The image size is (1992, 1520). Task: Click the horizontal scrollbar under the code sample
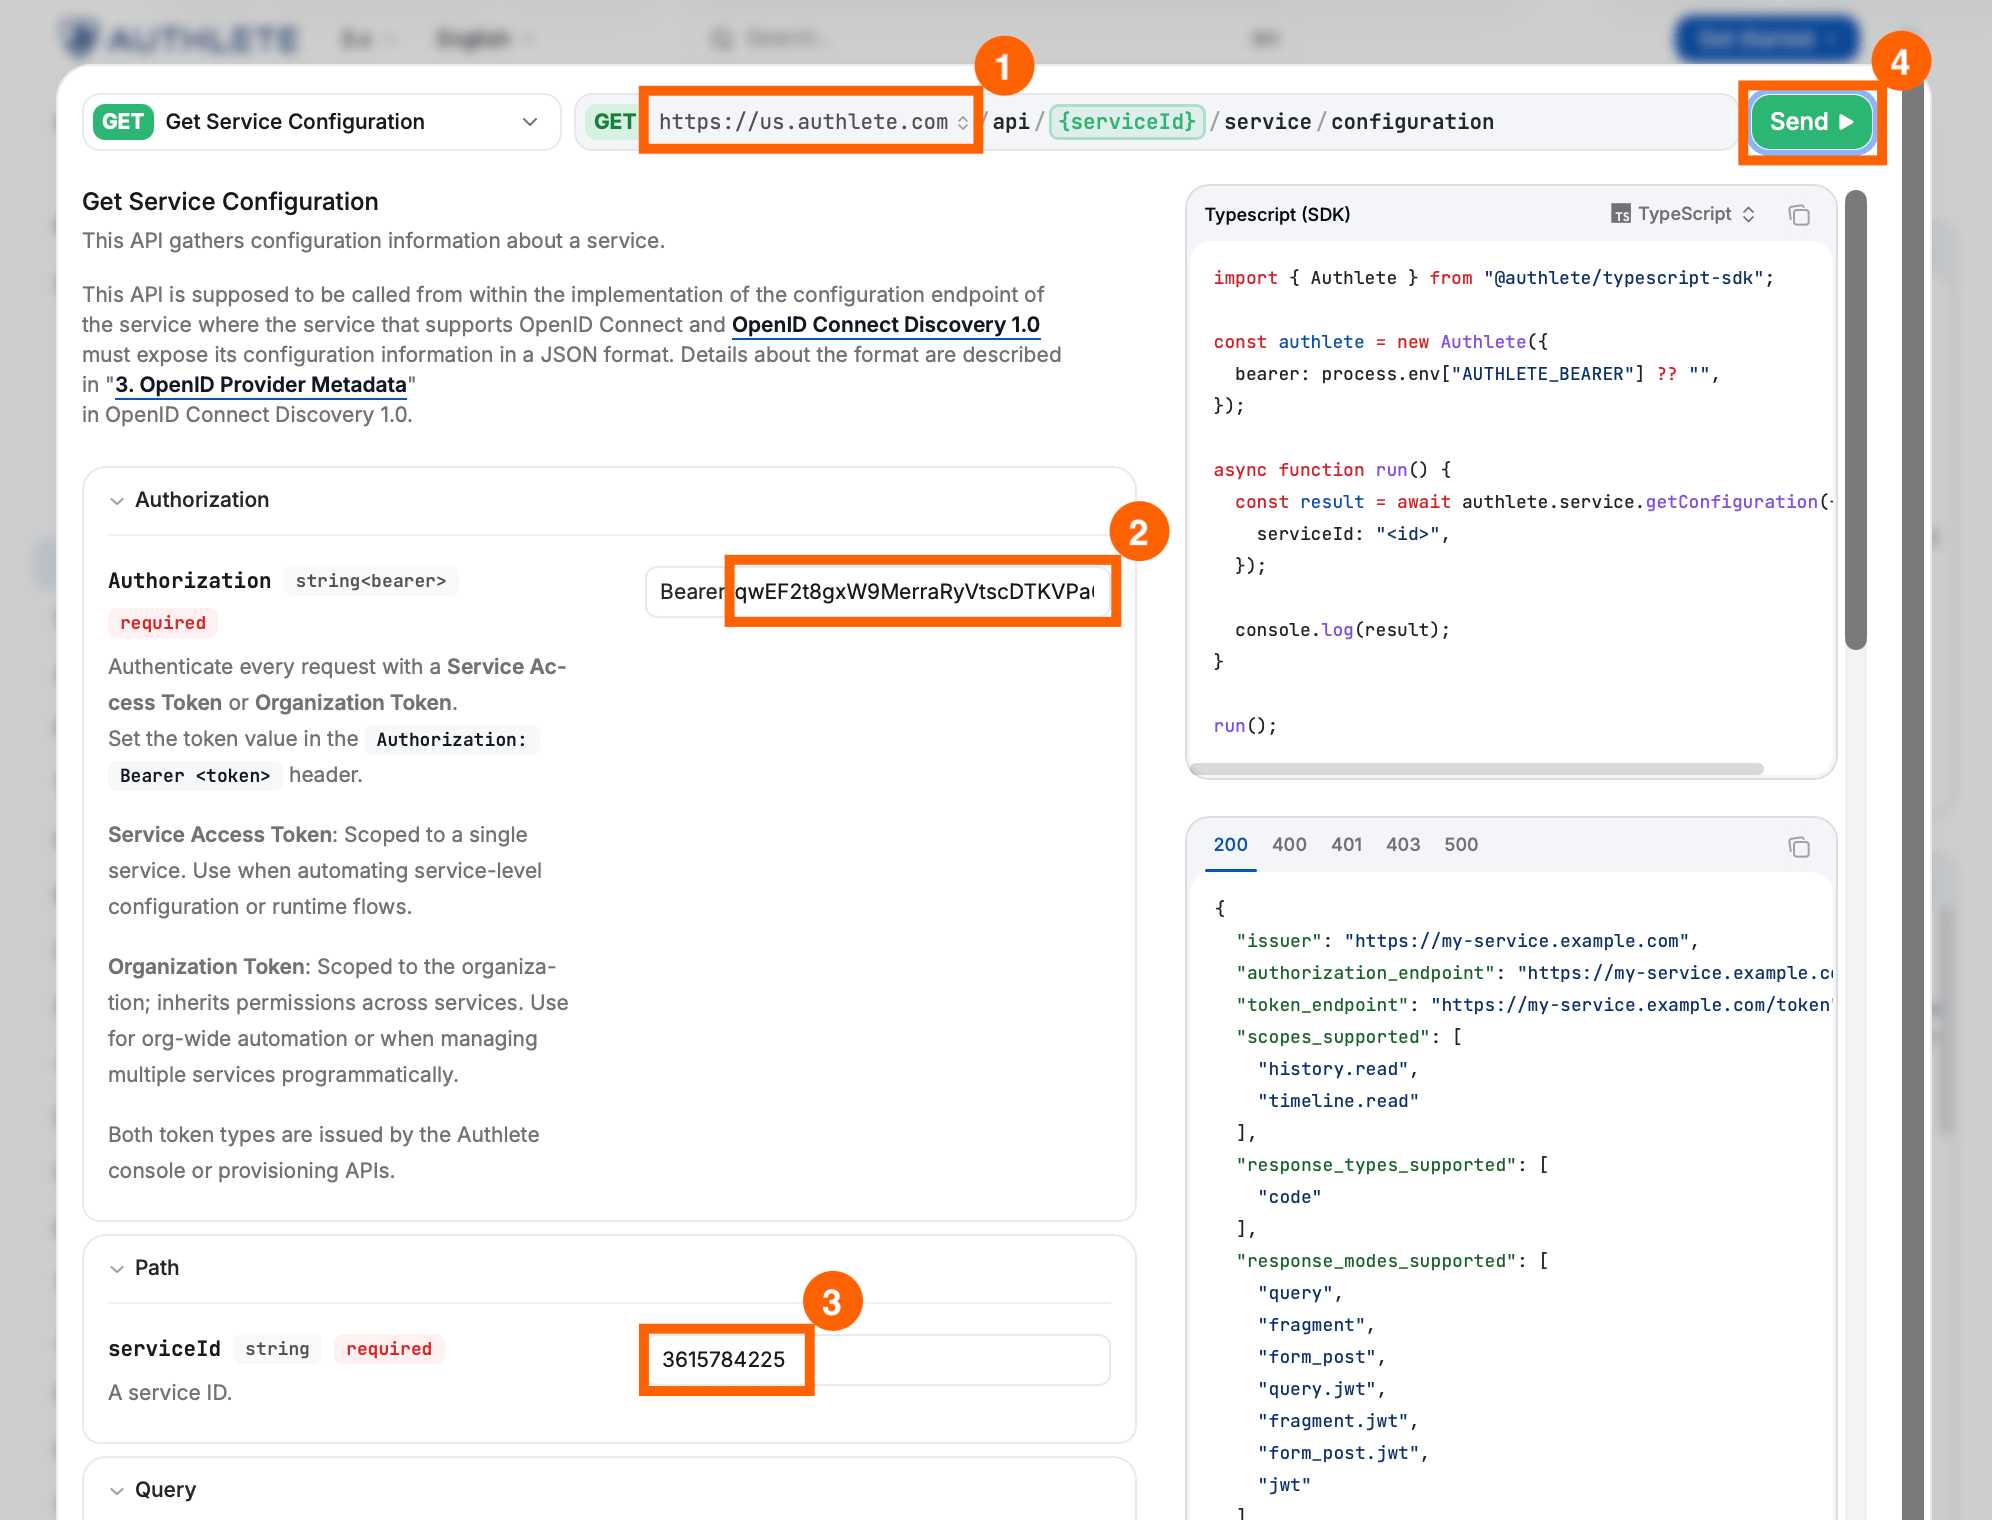(x=1477, y=769)
